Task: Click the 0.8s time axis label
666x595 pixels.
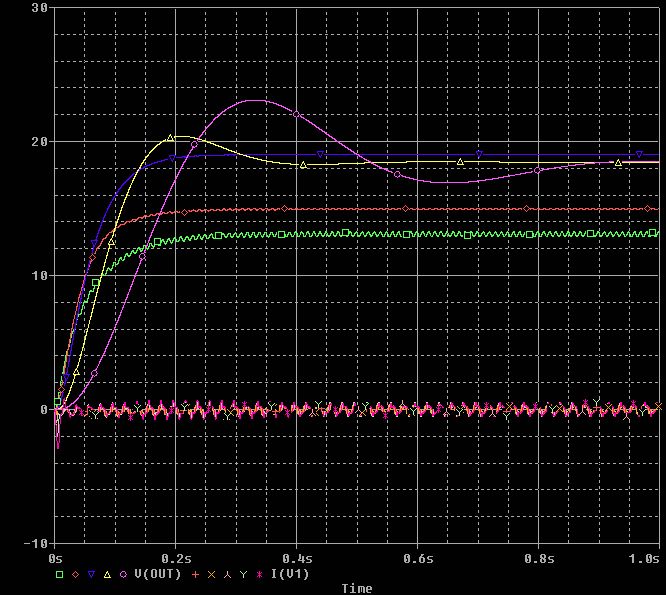Action: click(x=539, y=558)
